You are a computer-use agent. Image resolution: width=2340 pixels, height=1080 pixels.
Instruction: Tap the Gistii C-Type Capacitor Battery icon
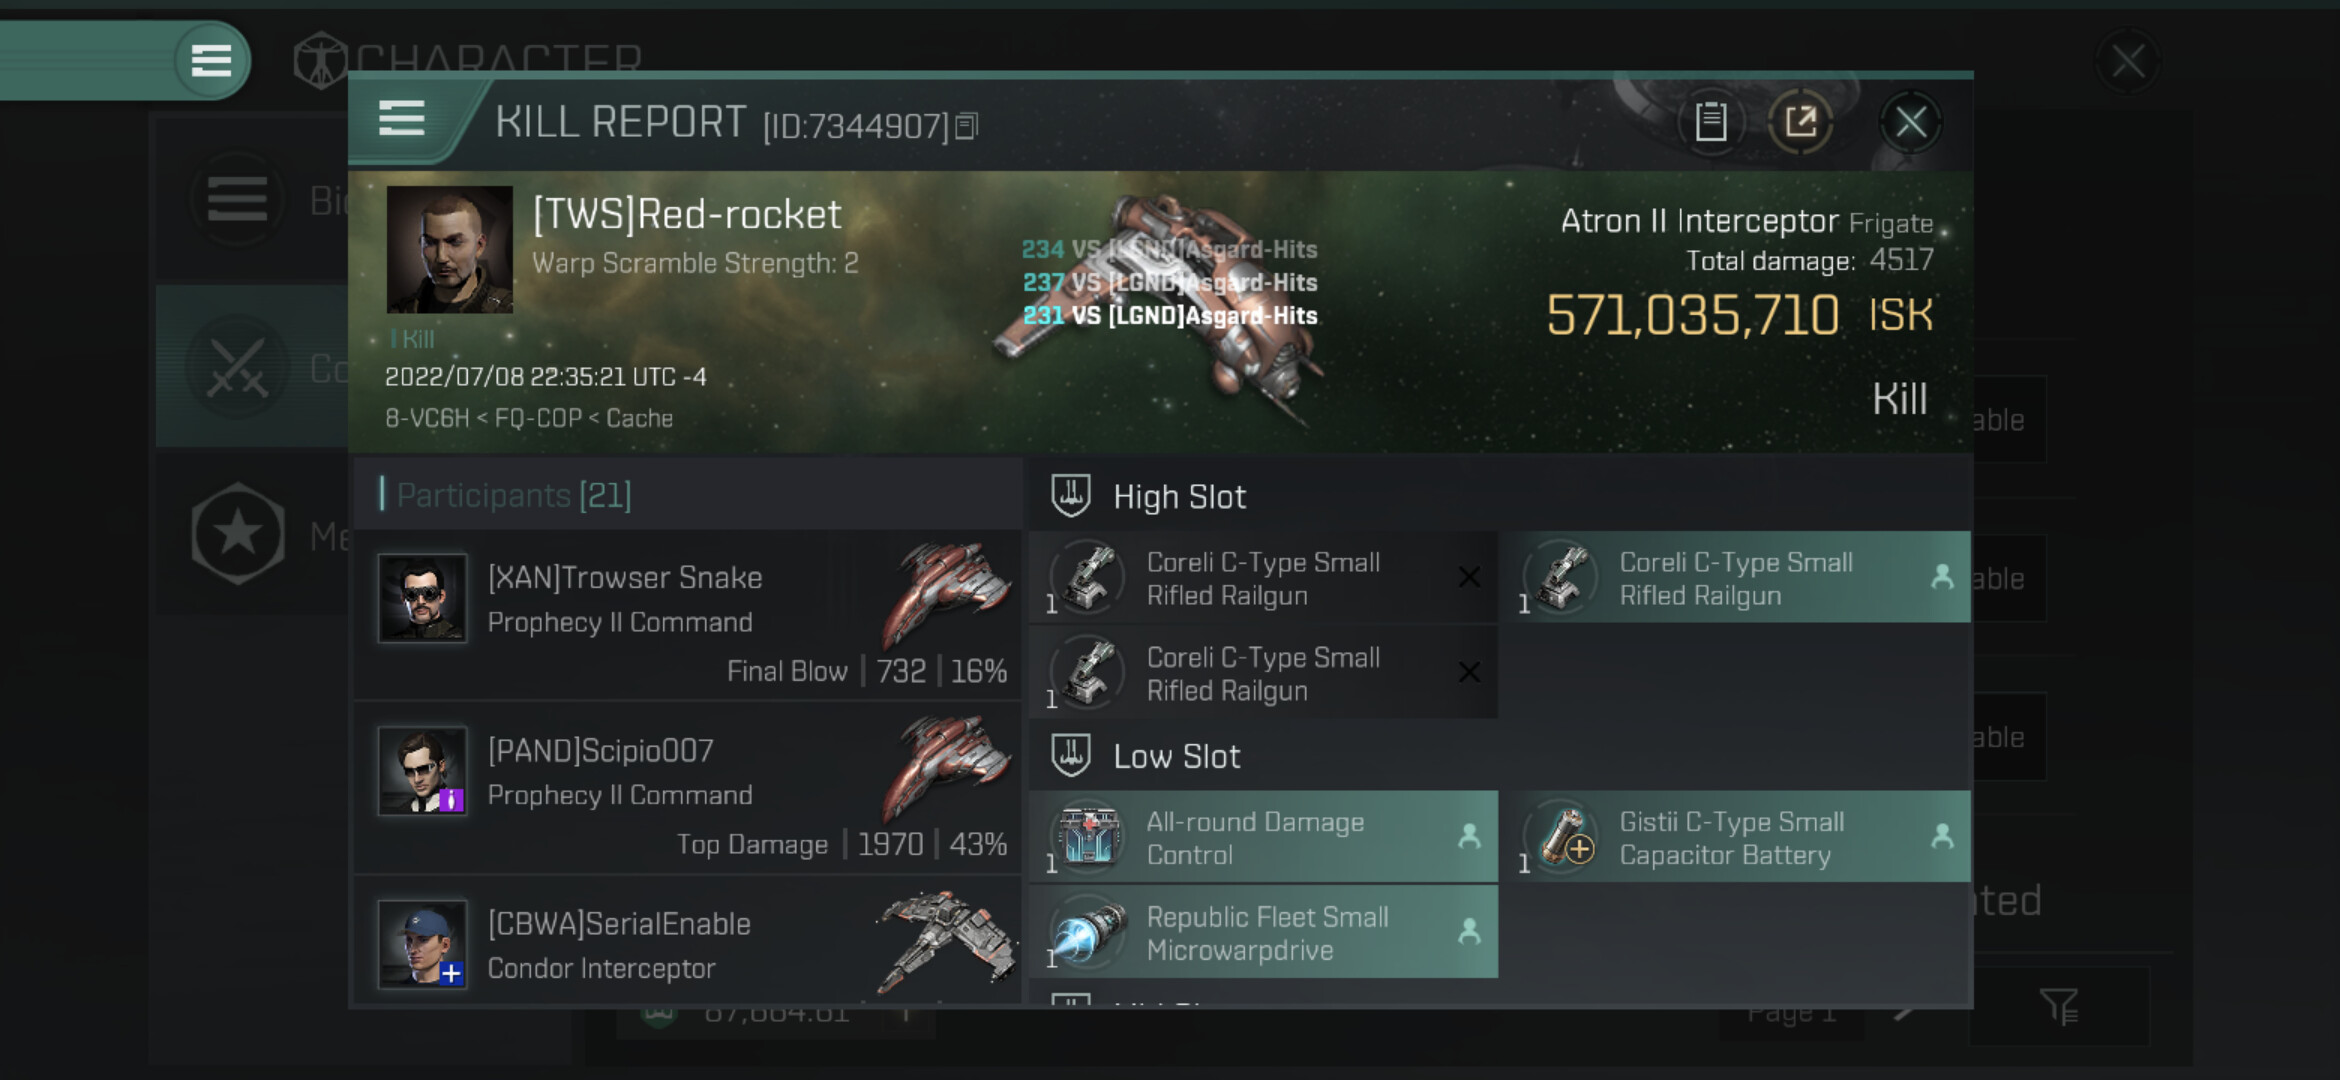click(1563, 837)
